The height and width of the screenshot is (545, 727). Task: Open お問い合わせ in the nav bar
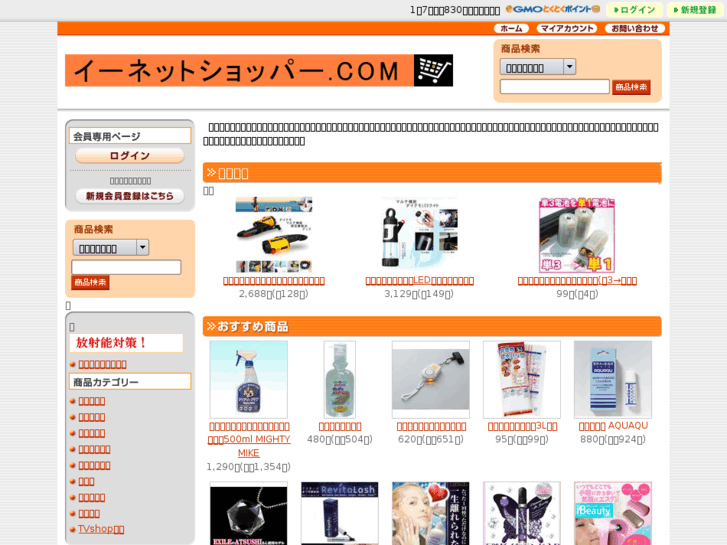635,28
